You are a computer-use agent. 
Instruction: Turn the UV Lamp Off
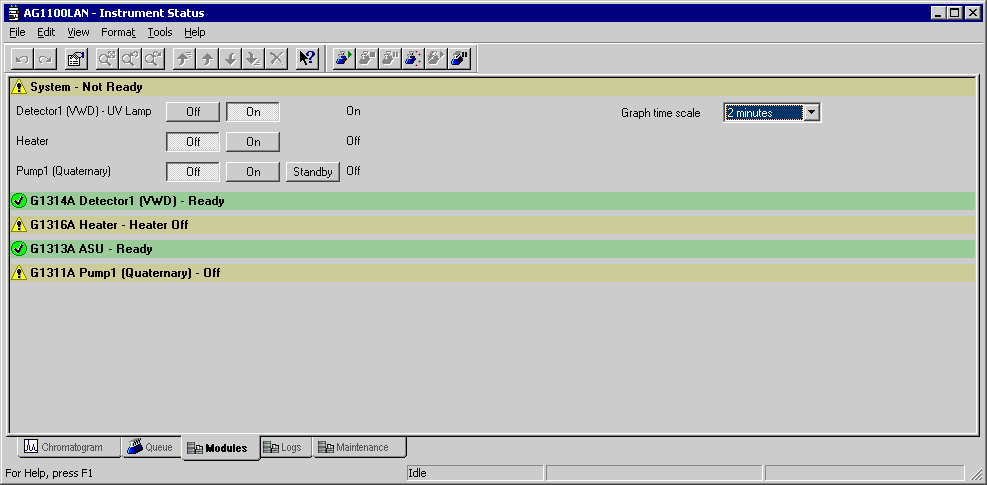point(193,111)
